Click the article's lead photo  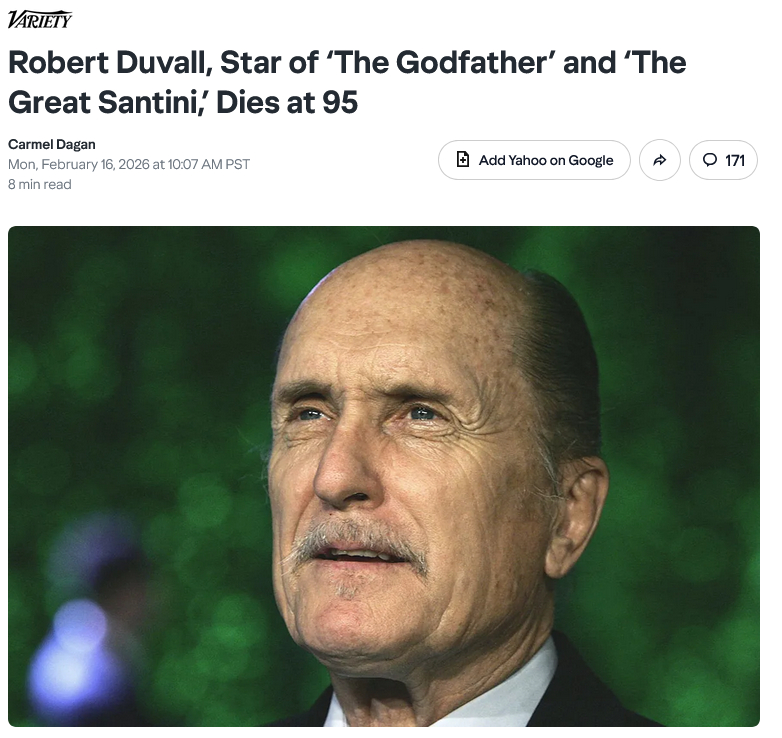(384, 476)
